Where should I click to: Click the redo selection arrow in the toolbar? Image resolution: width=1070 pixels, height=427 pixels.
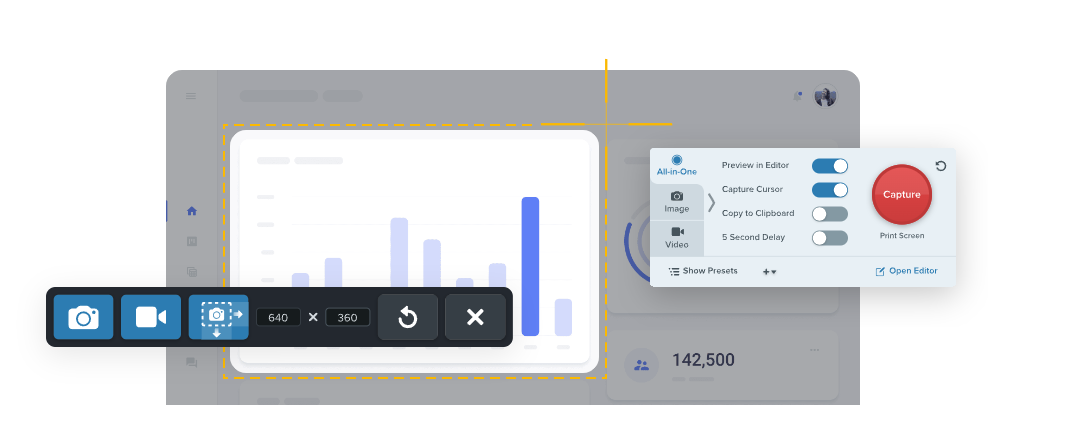point(408,317)
